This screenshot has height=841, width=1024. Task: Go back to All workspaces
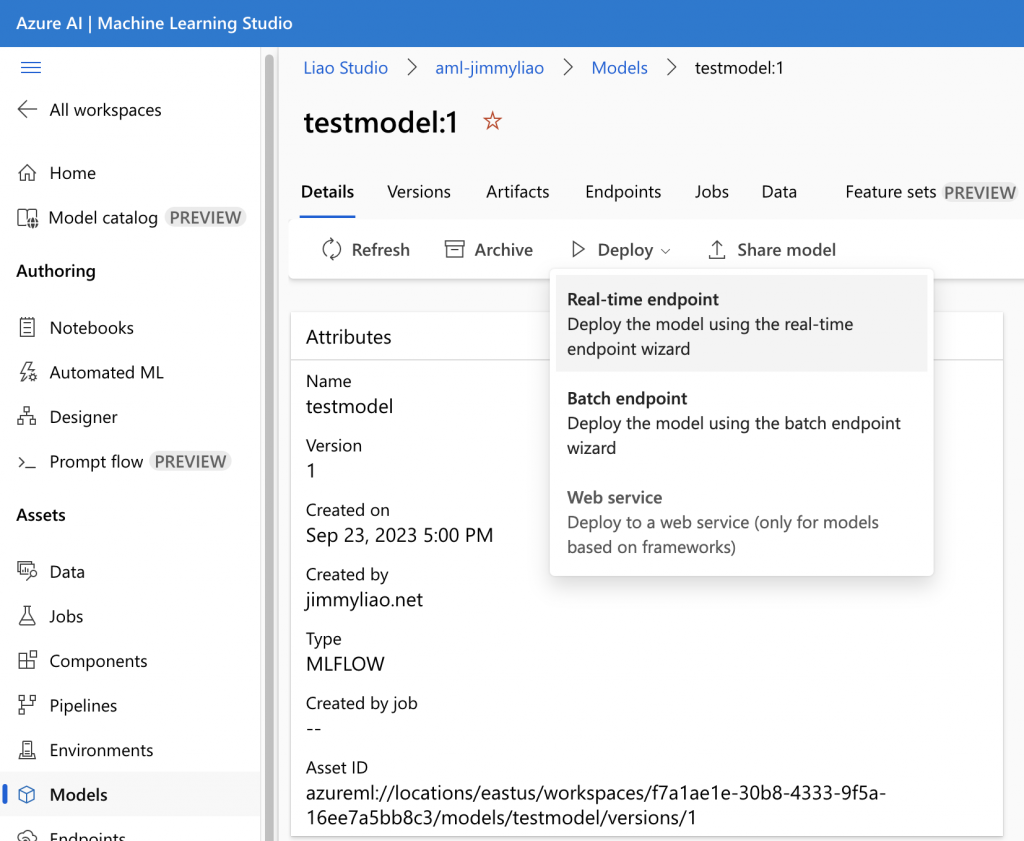[105, 110]
